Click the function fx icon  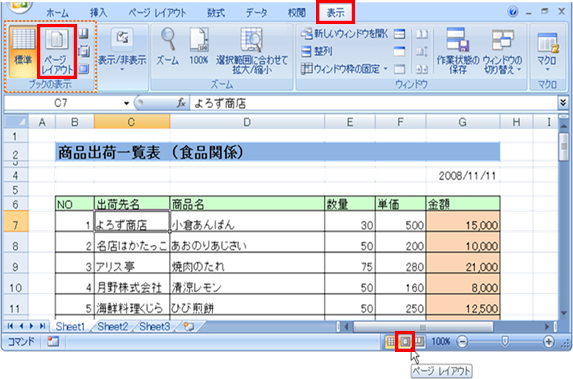[181, 103]
